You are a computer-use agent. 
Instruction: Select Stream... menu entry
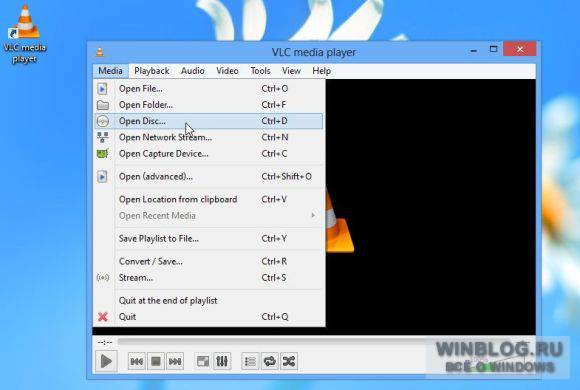(209, 278)
